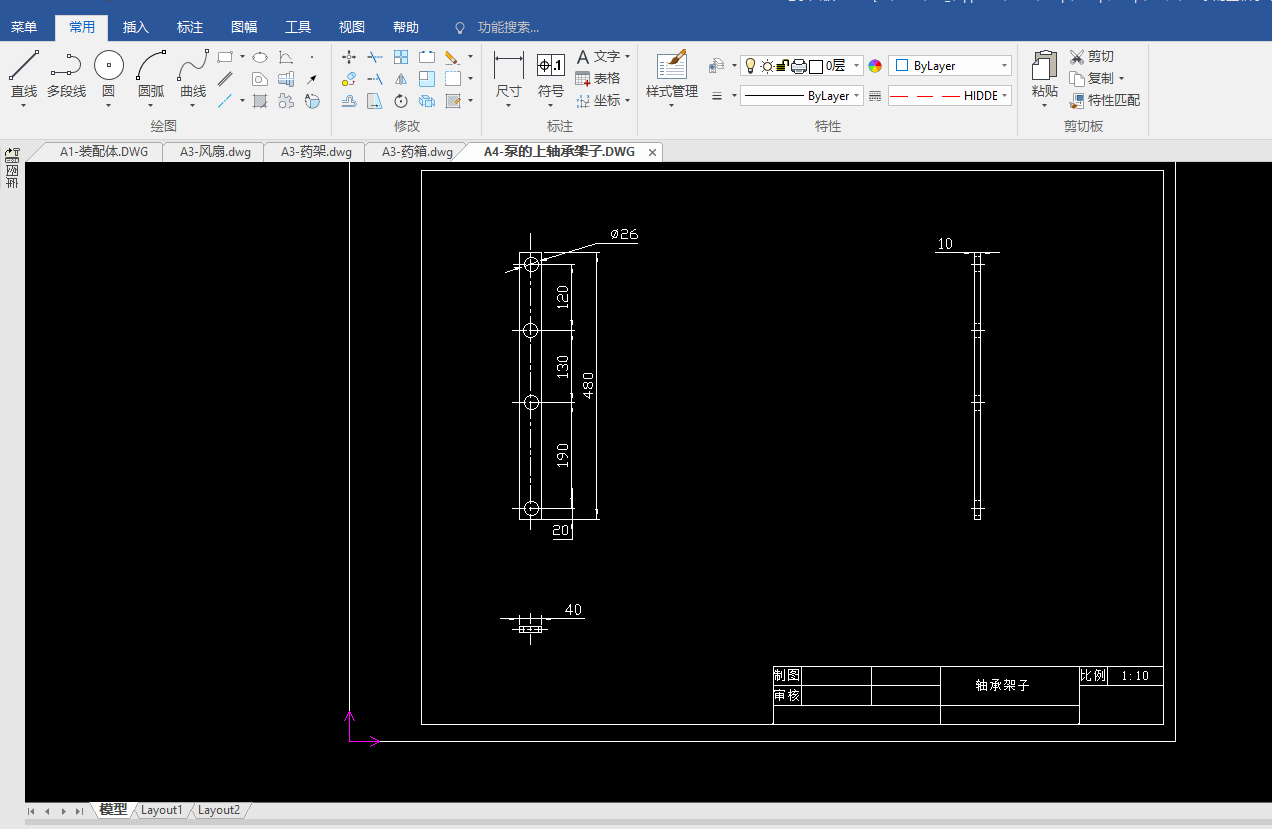Open the ByLayer lineweight dropdown

(802, 96)
